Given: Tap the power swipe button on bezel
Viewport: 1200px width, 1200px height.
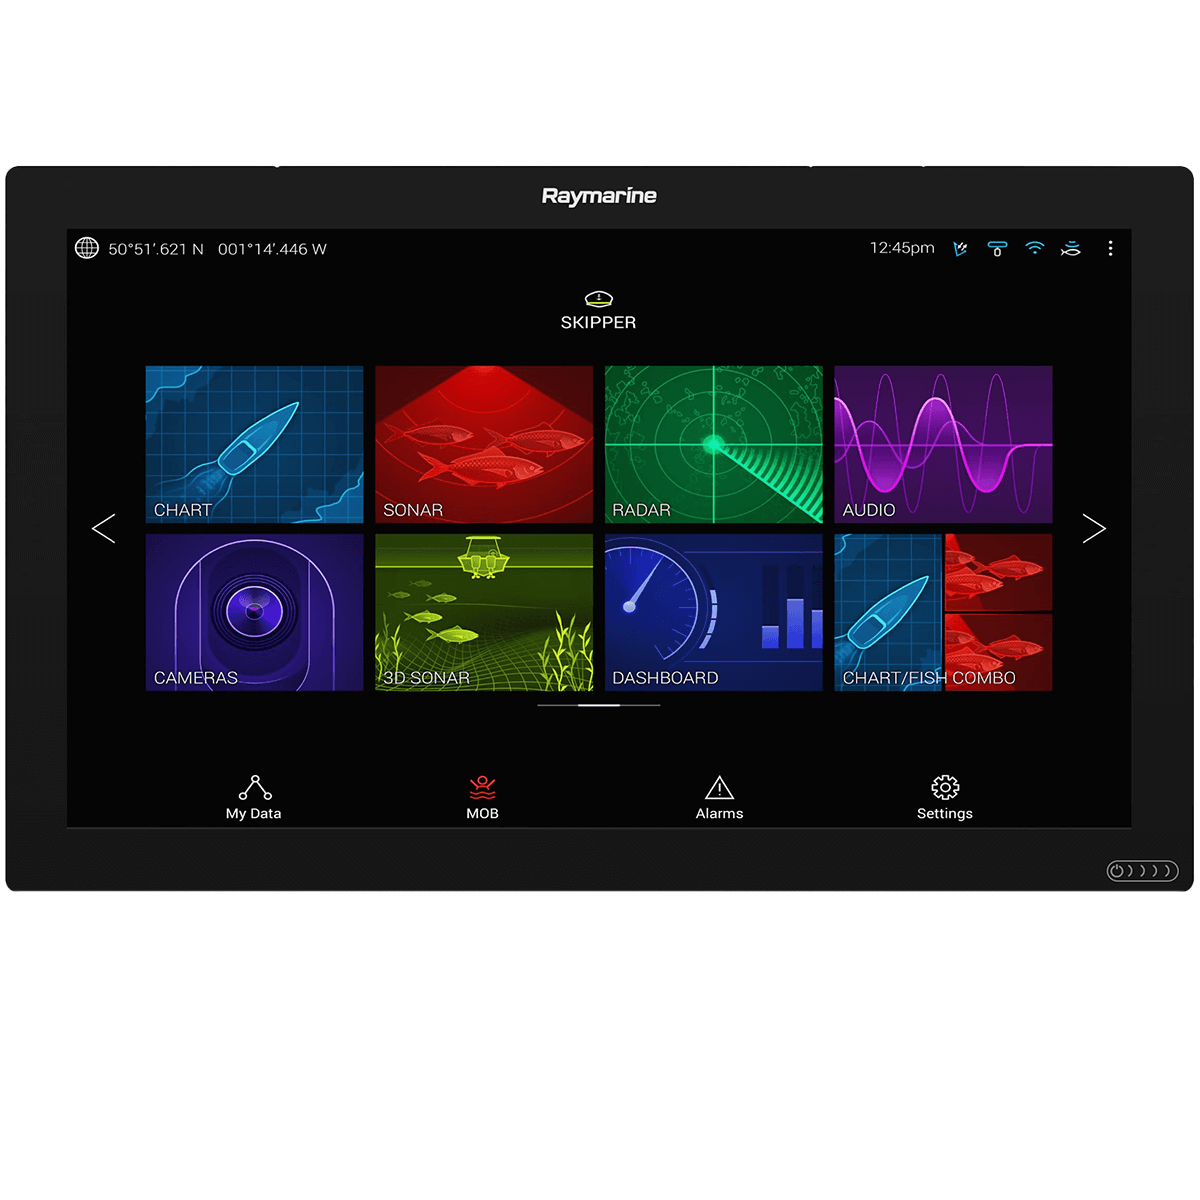Looking at the screenshot, I should coord(1142,871).
